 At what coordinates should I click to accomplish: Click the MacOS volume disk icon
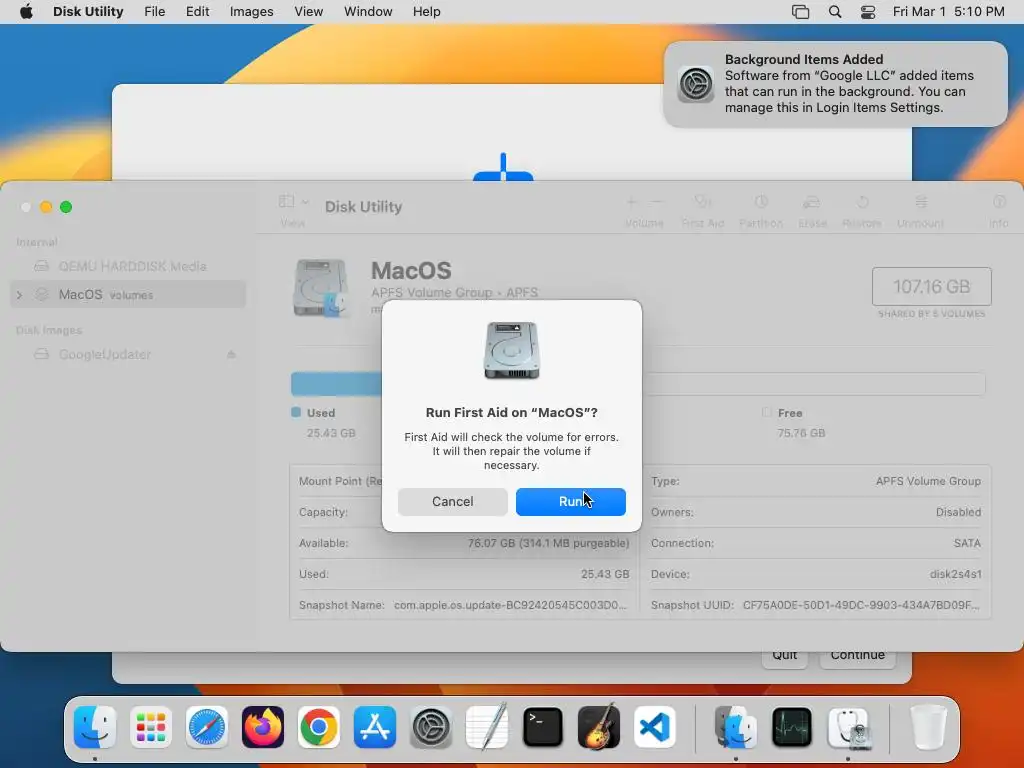(320, 288)
